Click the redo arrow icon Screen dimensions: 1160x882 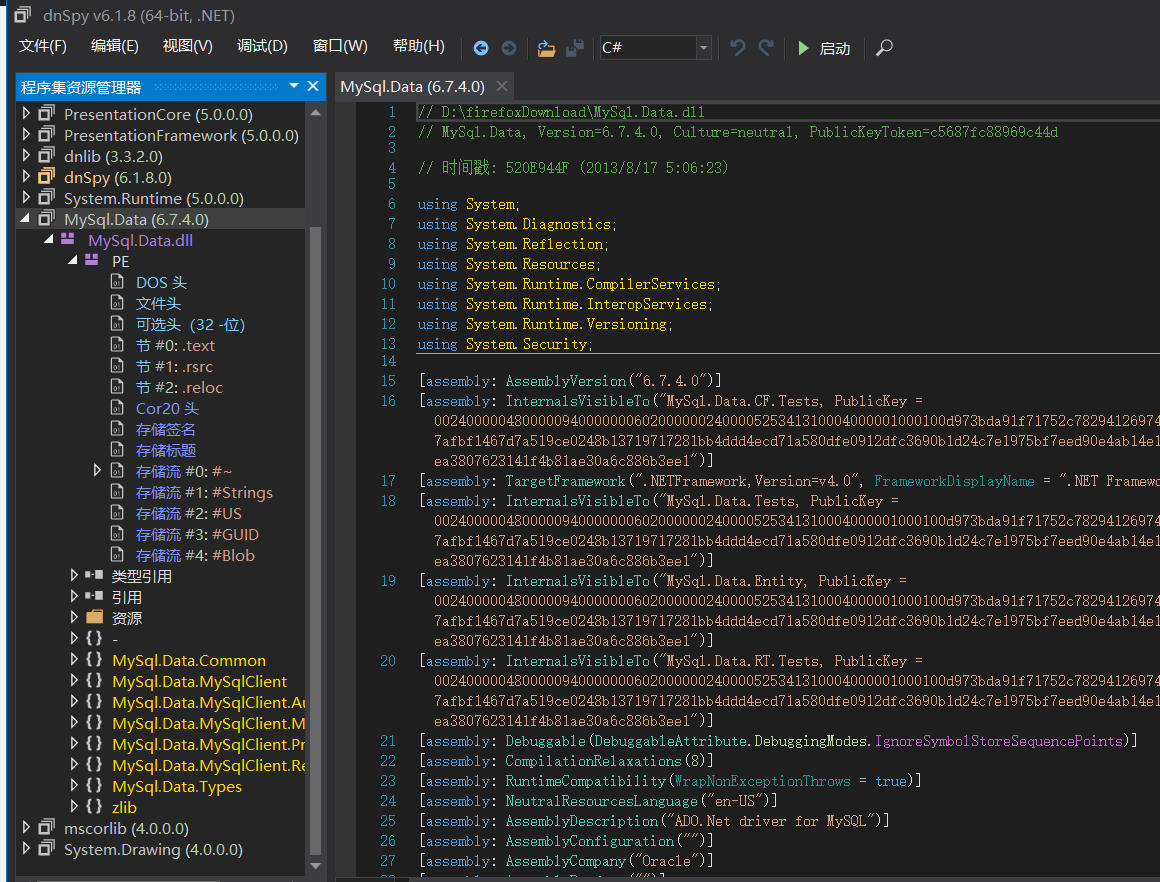coord(766,48)
